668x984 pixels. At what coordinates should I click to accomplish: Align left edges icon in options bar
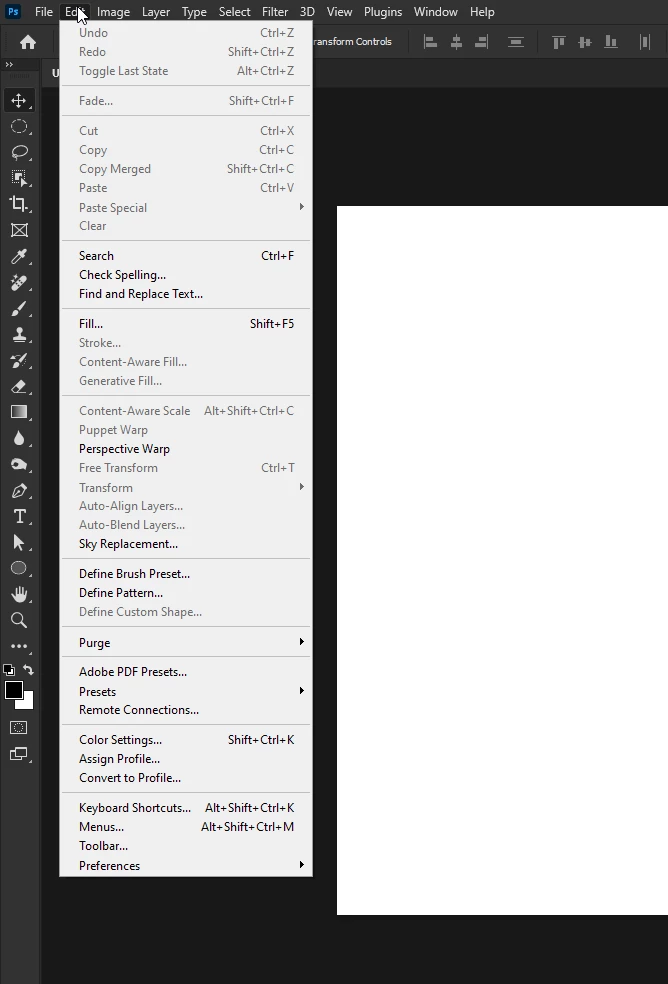pos(430,42)
